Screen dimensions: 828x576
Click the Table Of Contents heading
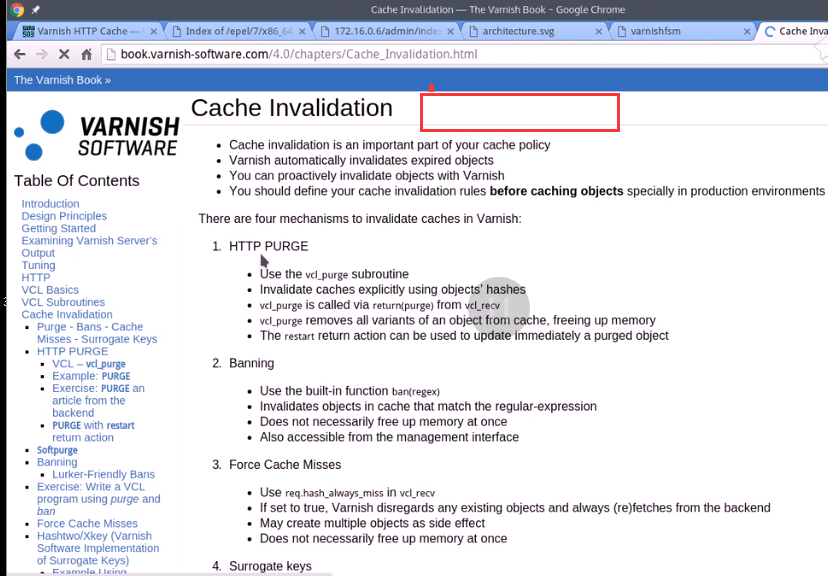(x=77, y=181)
